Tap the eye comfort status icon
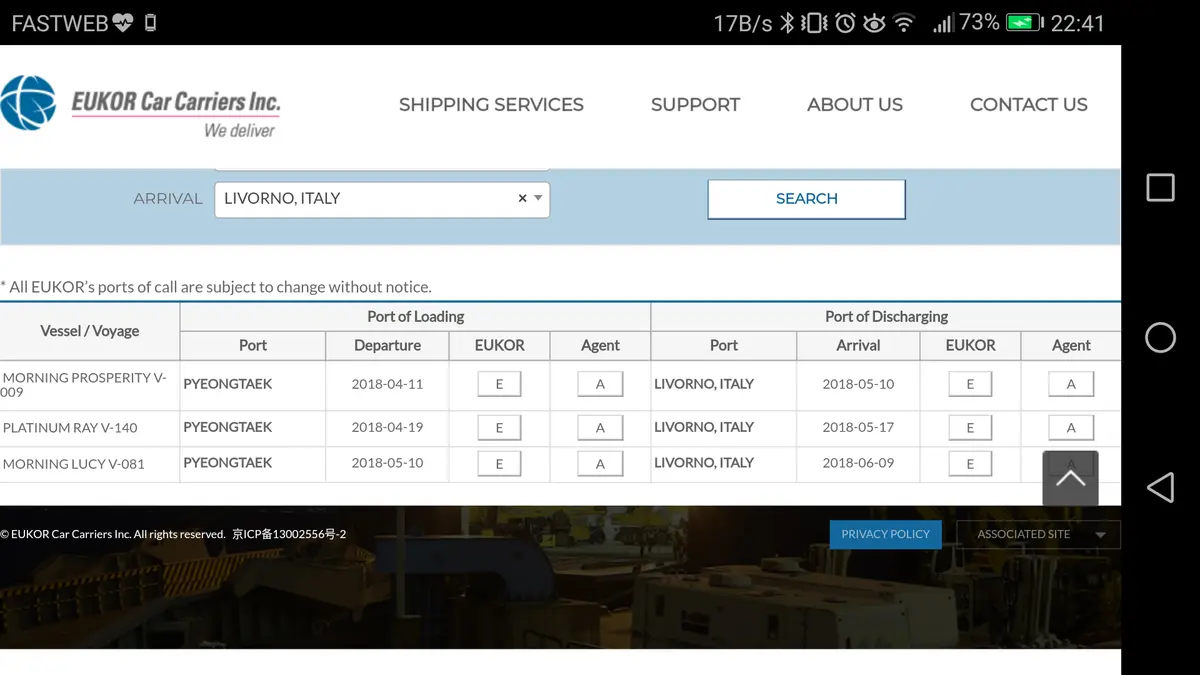This screenshot has width=1200, height=675. [874, 22]
